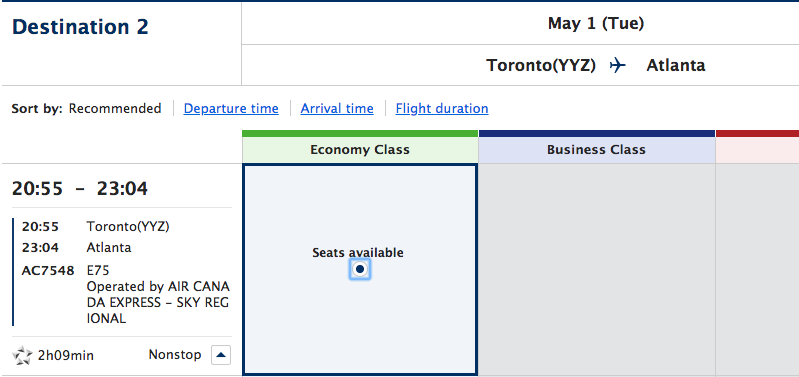Viewport: 799px width, 377px height.
Task: Click the May 1 (Tue) date header
Action: tap(596, 23)
